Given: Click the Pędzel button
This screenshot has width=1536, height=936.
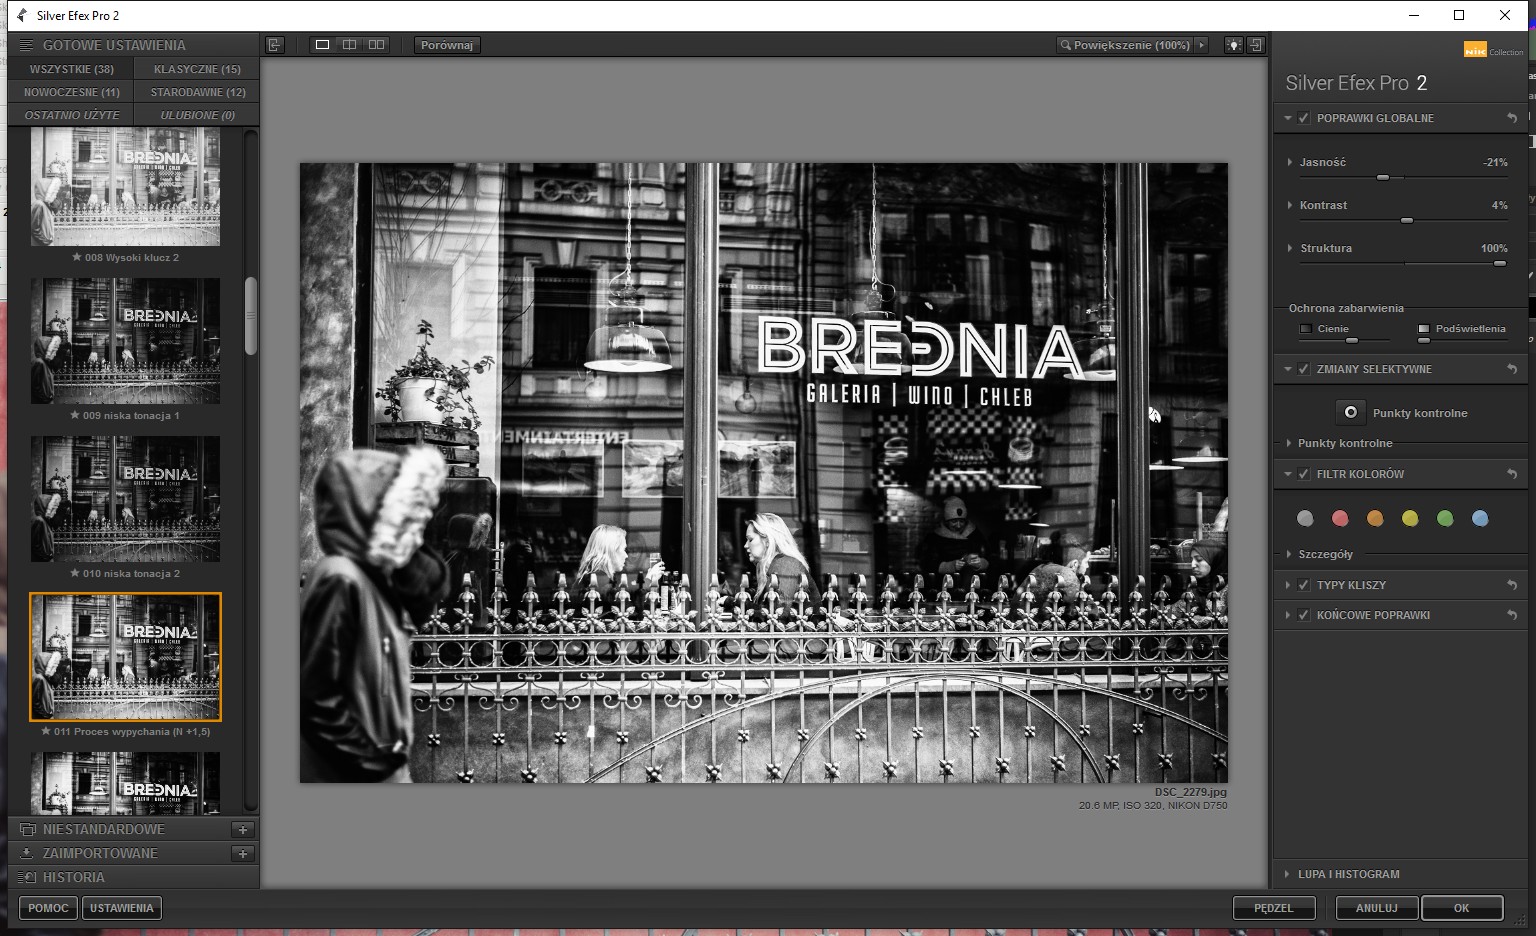Looking at the screenshot, I should [1273, 908].
